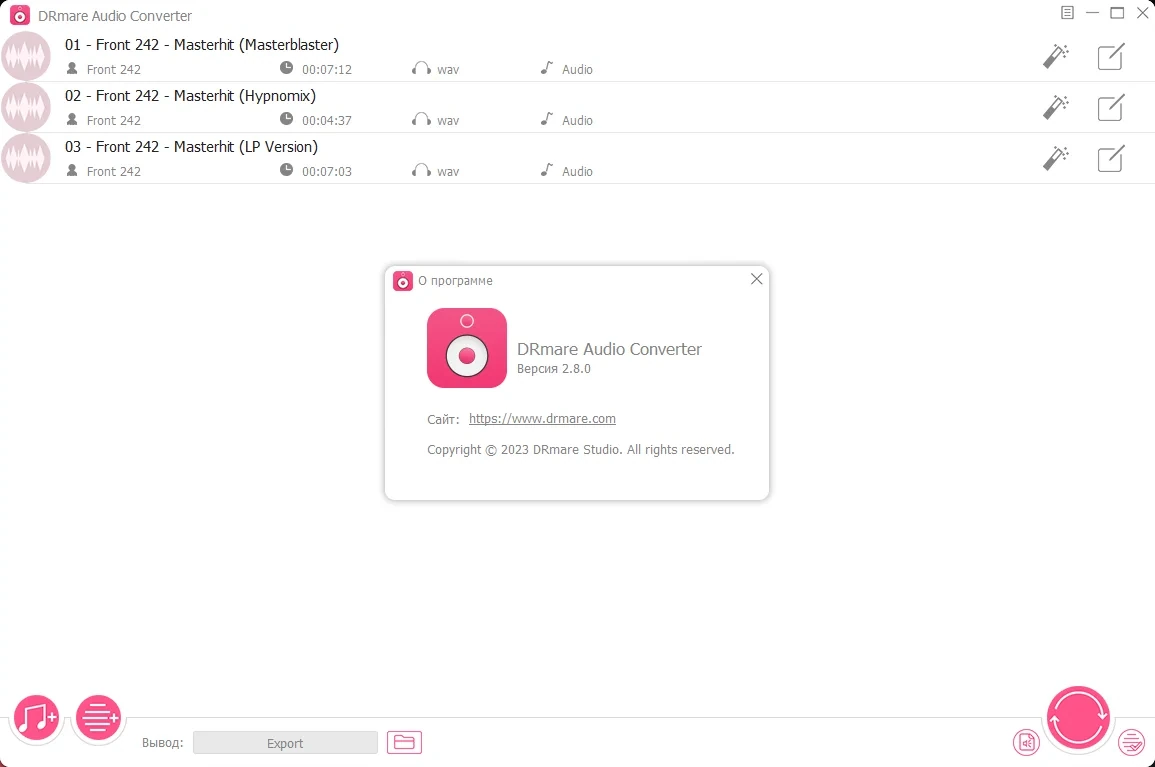Click the add playlist button
Screen dimensions: 1155x767
pos(98,717)
